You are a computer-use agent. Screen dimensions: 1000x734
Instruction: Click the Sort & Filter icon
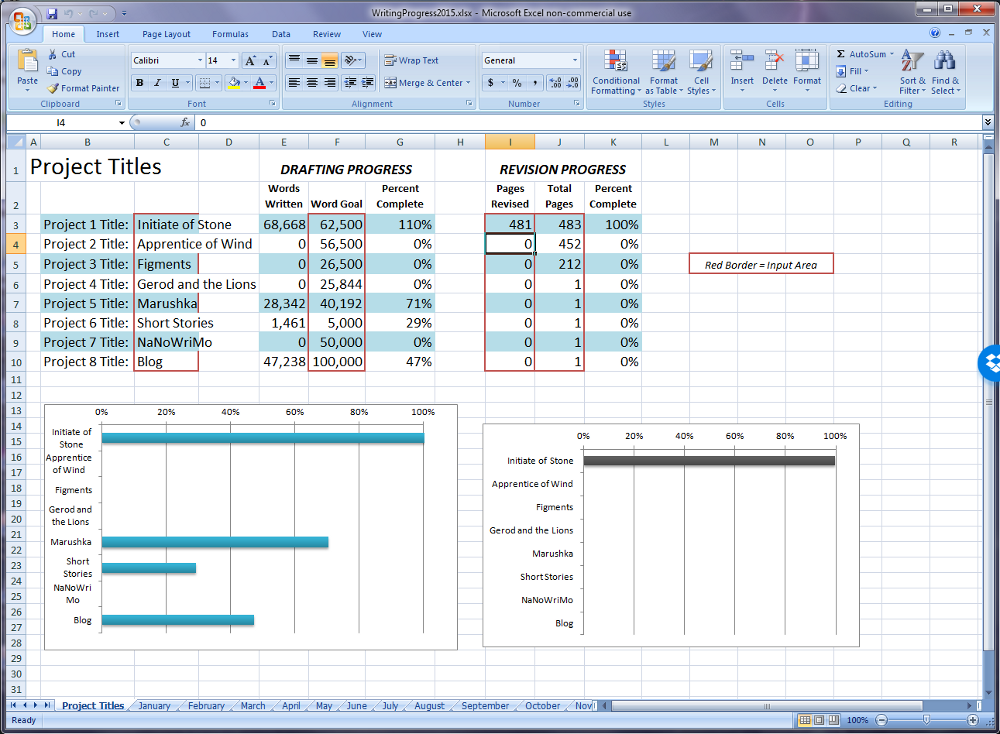tap(911, 62)
